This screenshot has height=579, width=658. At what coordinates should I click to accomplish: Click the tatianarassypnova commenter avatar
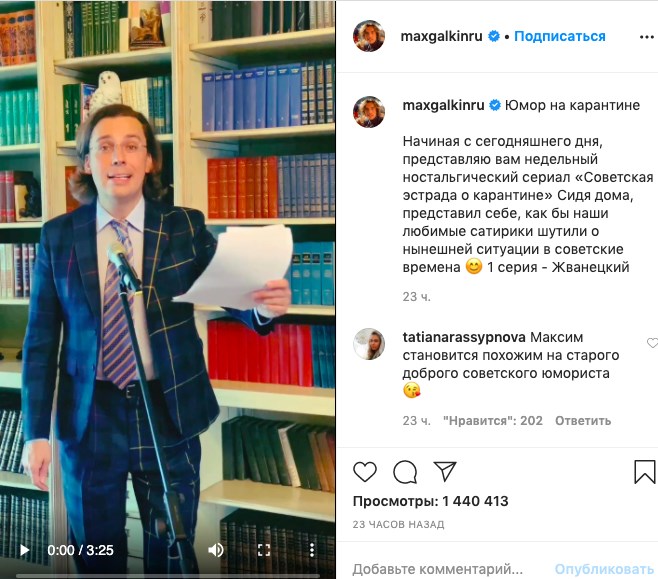pos(369,344)
